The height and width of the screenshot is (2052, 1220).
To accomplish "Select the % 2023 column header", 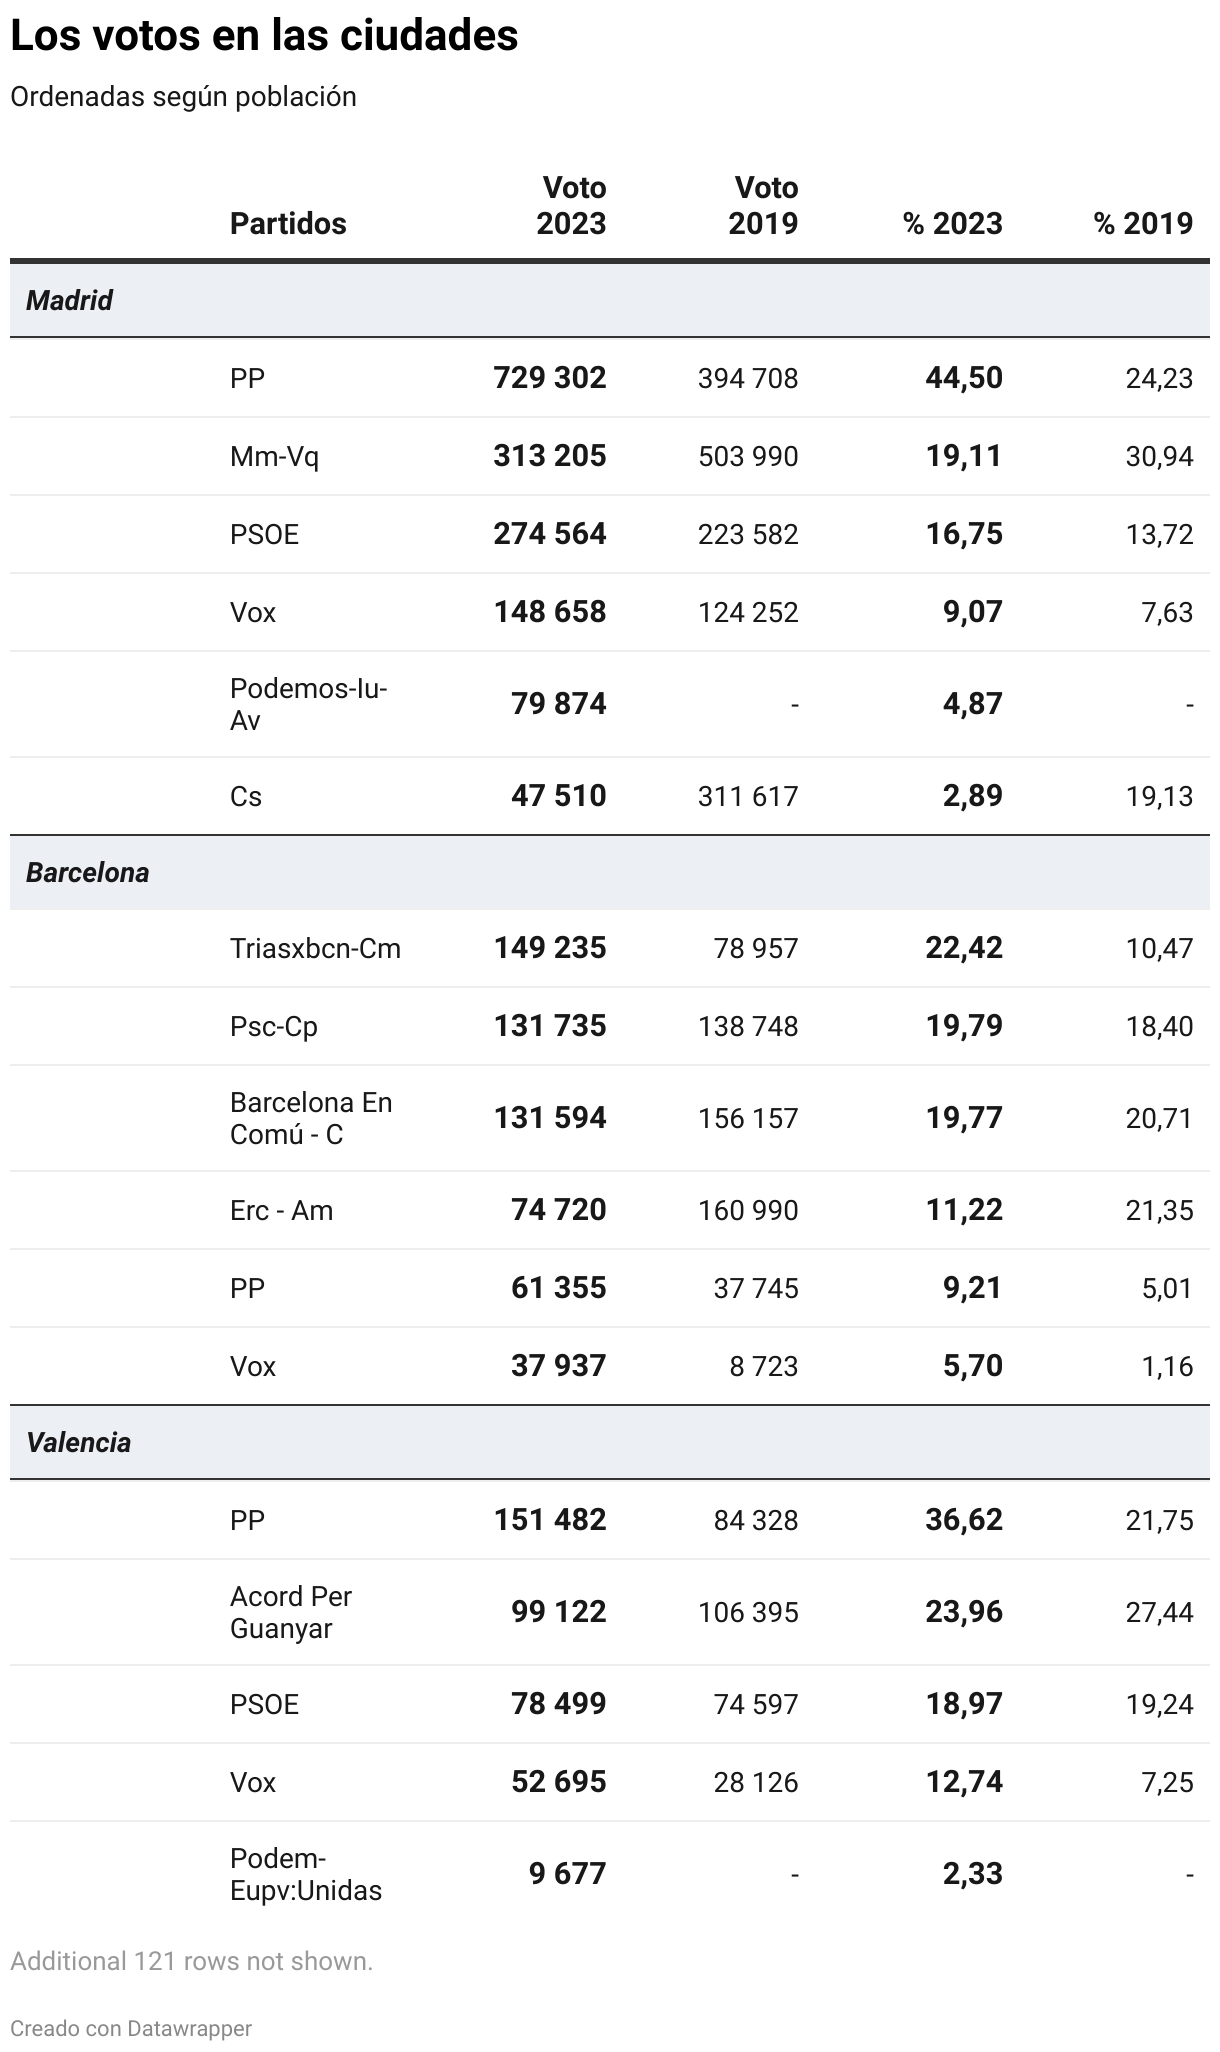I will click(x=952, y=223).
